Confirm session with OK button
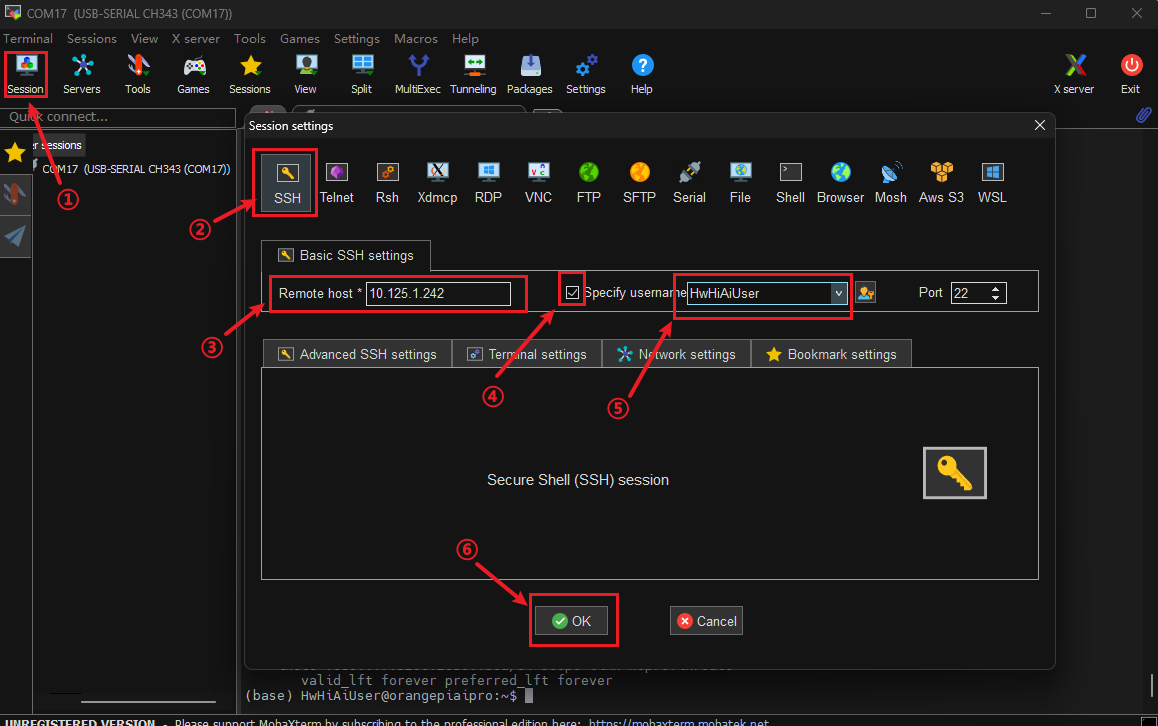Screen dimensions: 1158x726 pos(572,621)
